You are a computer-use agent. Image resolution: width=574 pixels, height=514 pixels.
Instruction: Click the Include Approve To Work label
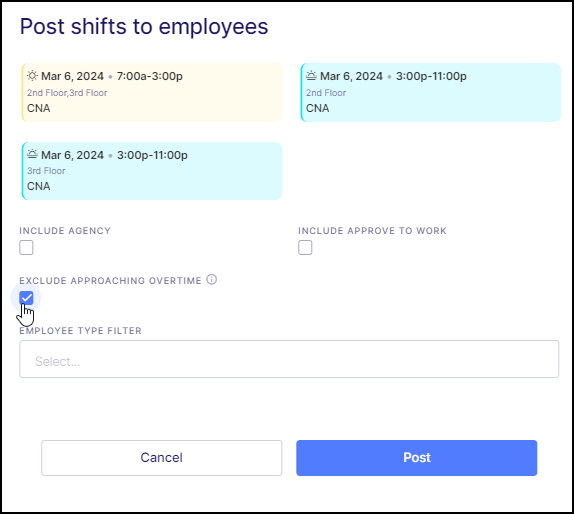pos(372,231)
